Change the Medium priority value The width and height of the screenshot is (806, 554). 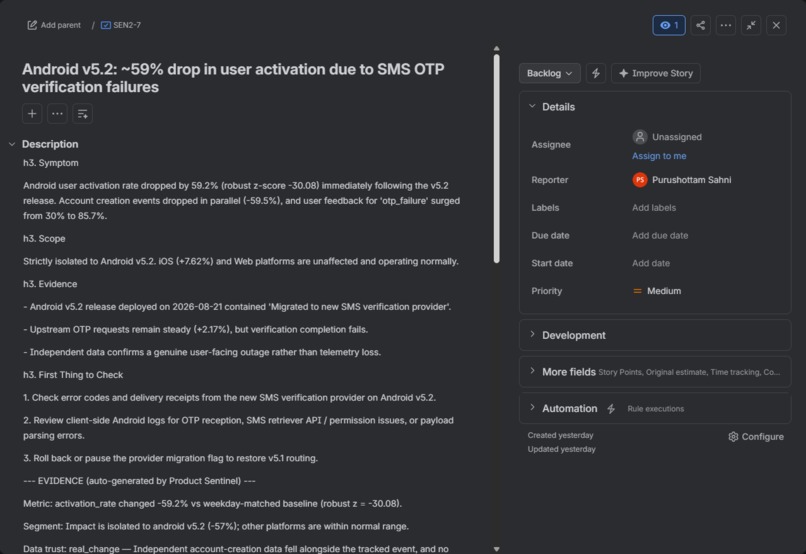[x=657, y=291]
